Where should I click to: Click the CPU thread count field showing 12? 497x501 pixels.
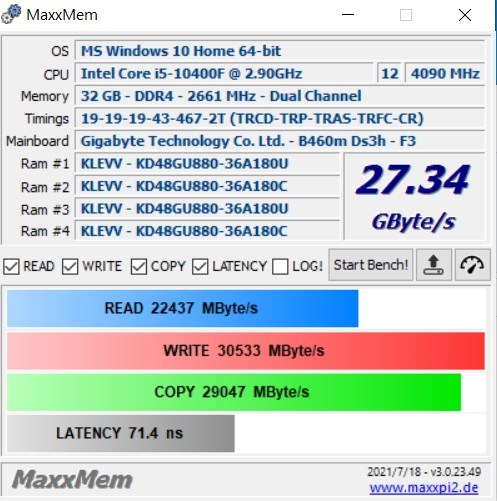390,73
